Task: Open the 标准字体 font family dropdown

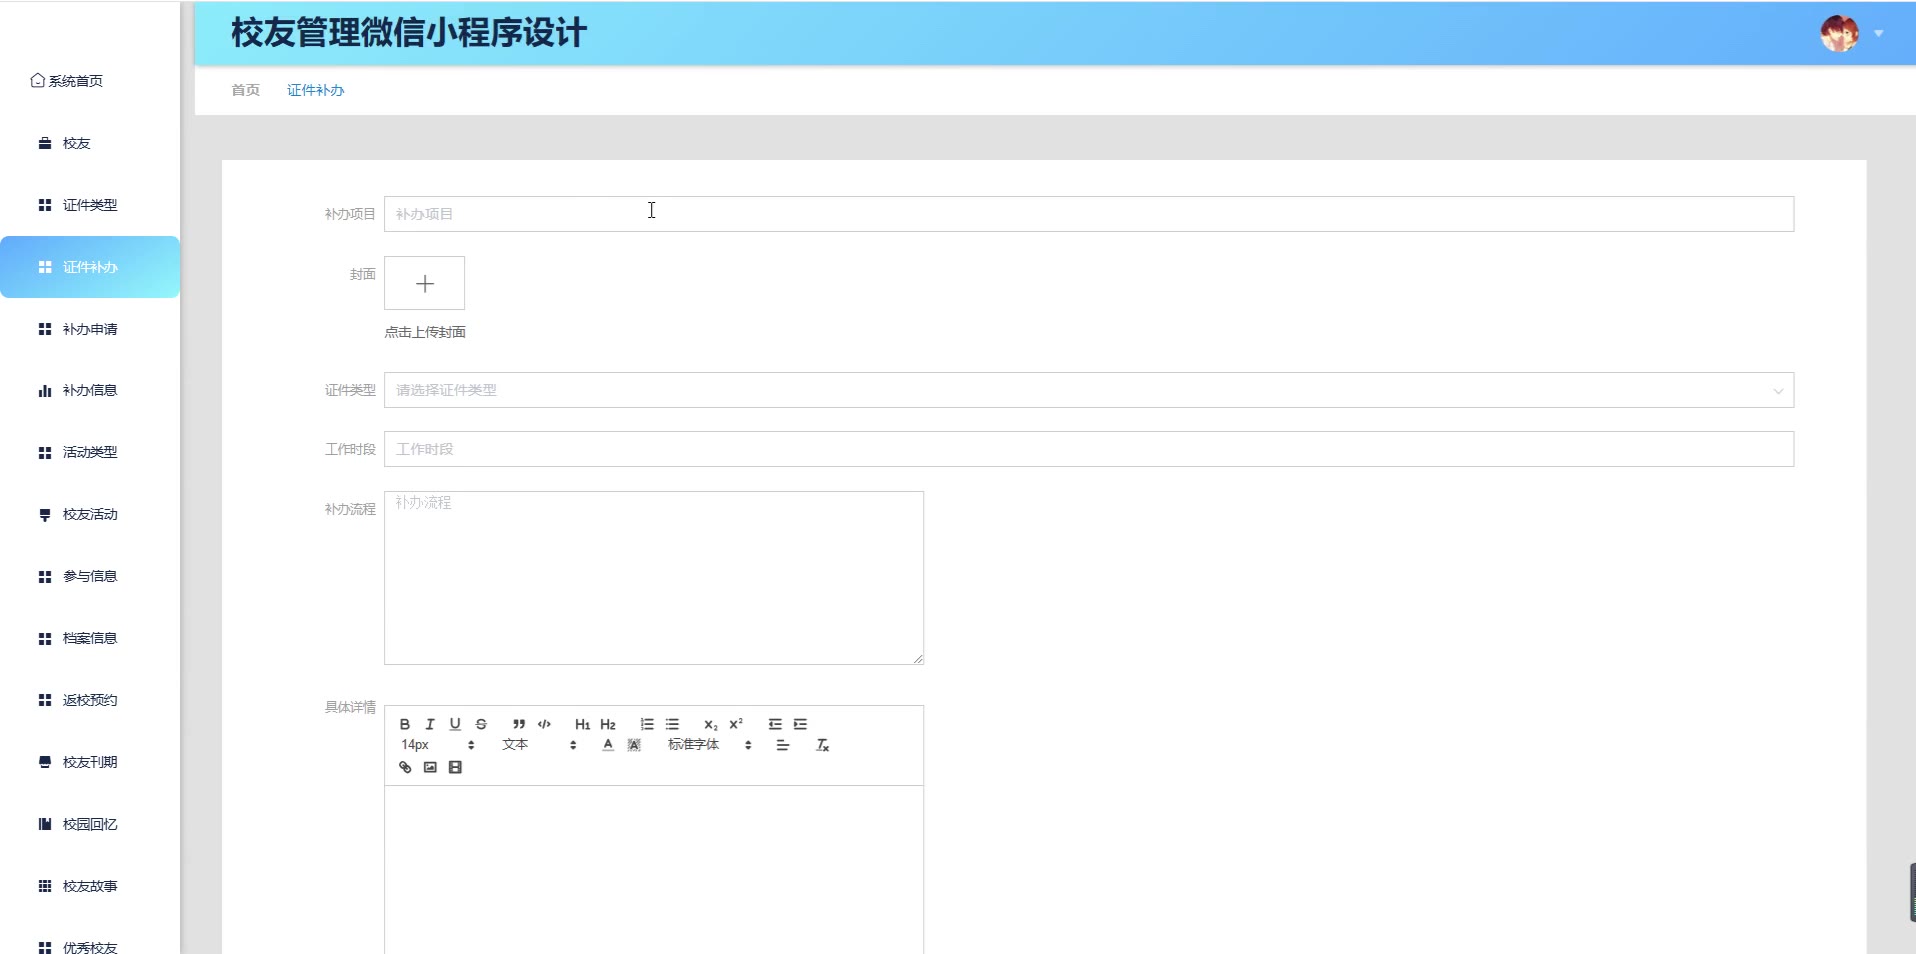Action: click(x=710, y=745)
